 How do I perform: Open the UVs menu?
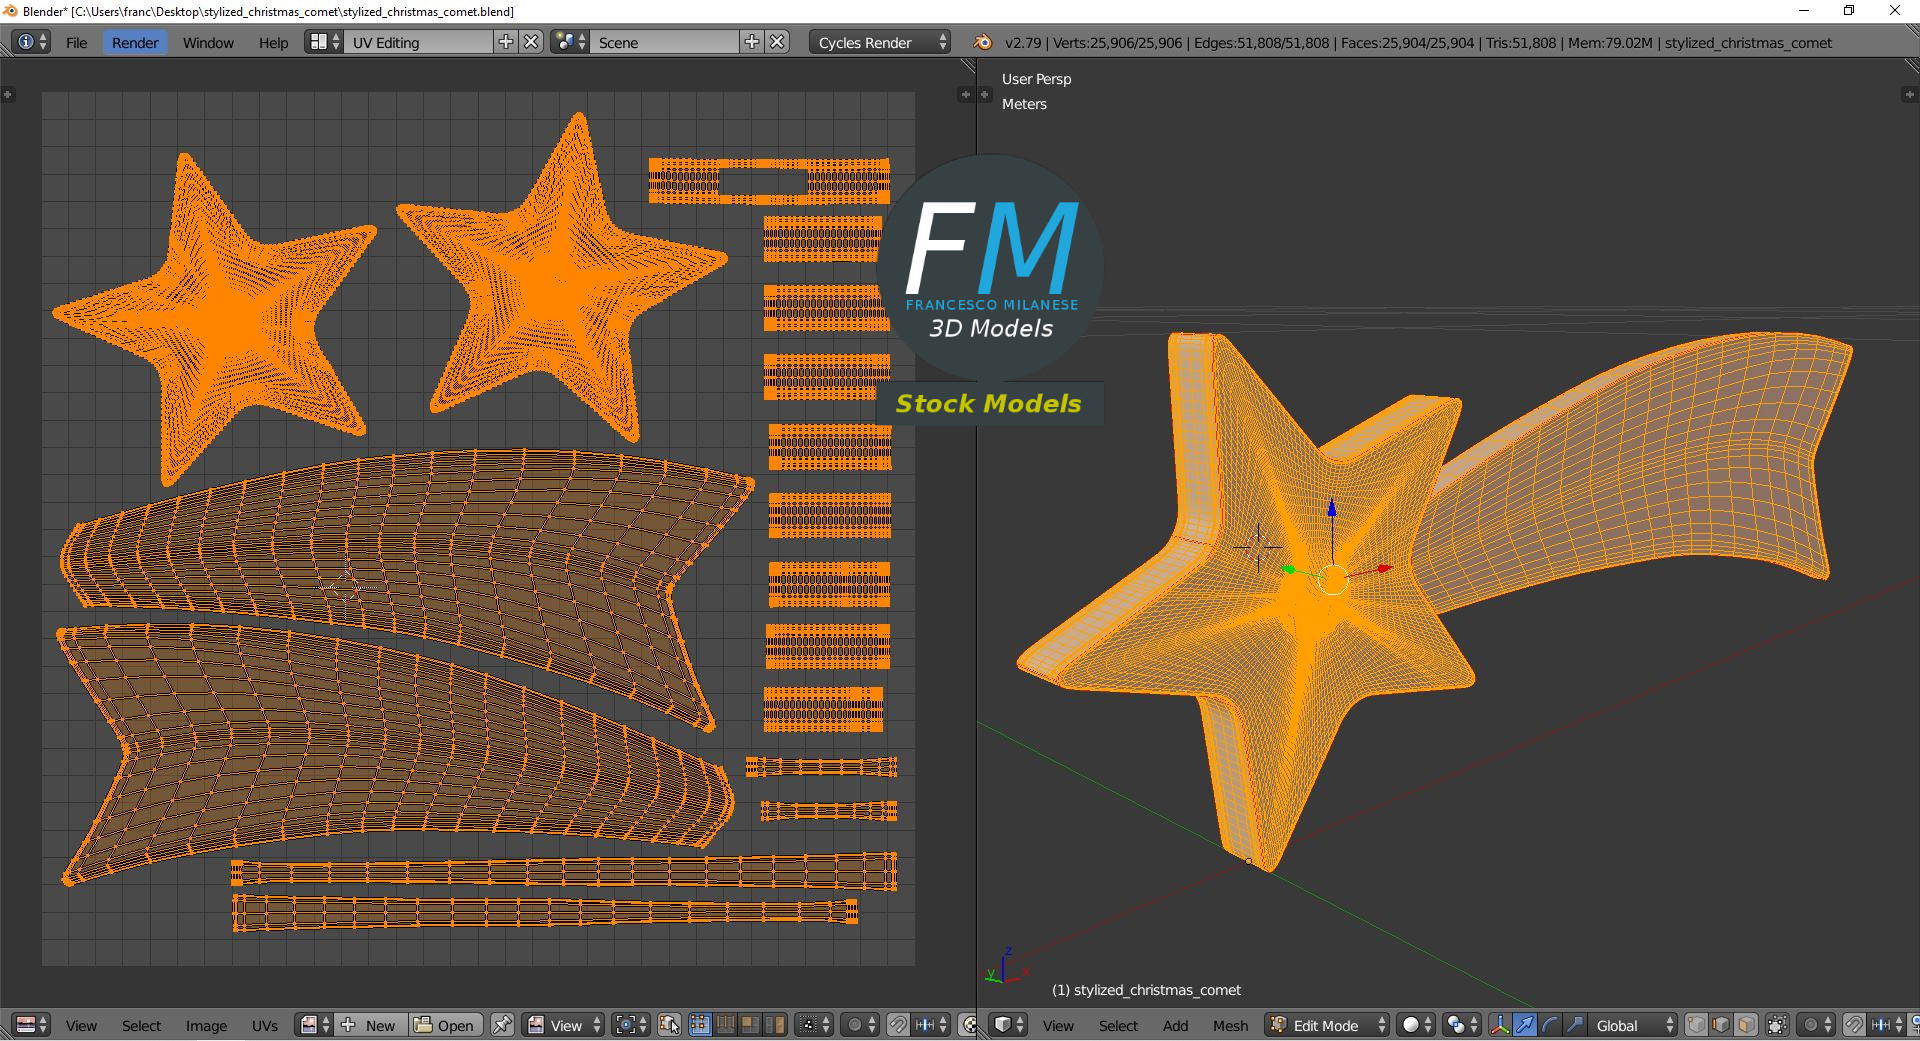point(265,1026)
